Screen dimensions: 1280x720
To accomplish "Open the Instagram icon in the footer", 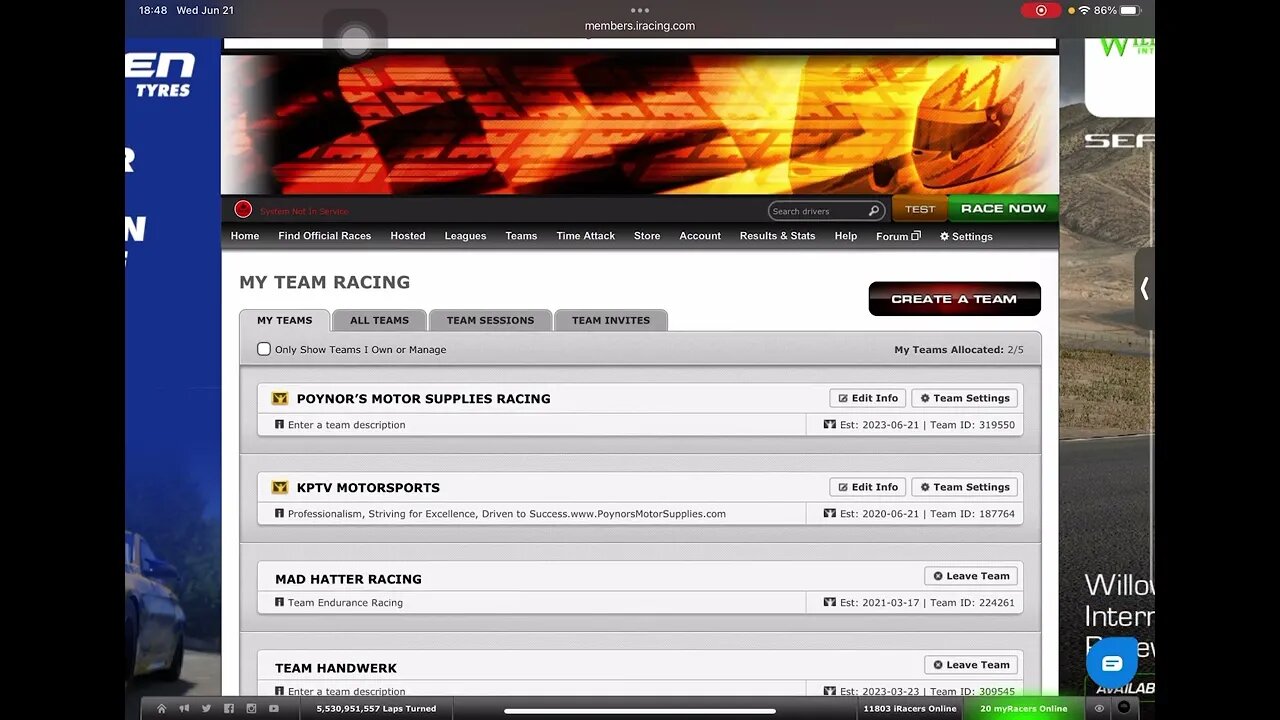I will click(251, 708).
